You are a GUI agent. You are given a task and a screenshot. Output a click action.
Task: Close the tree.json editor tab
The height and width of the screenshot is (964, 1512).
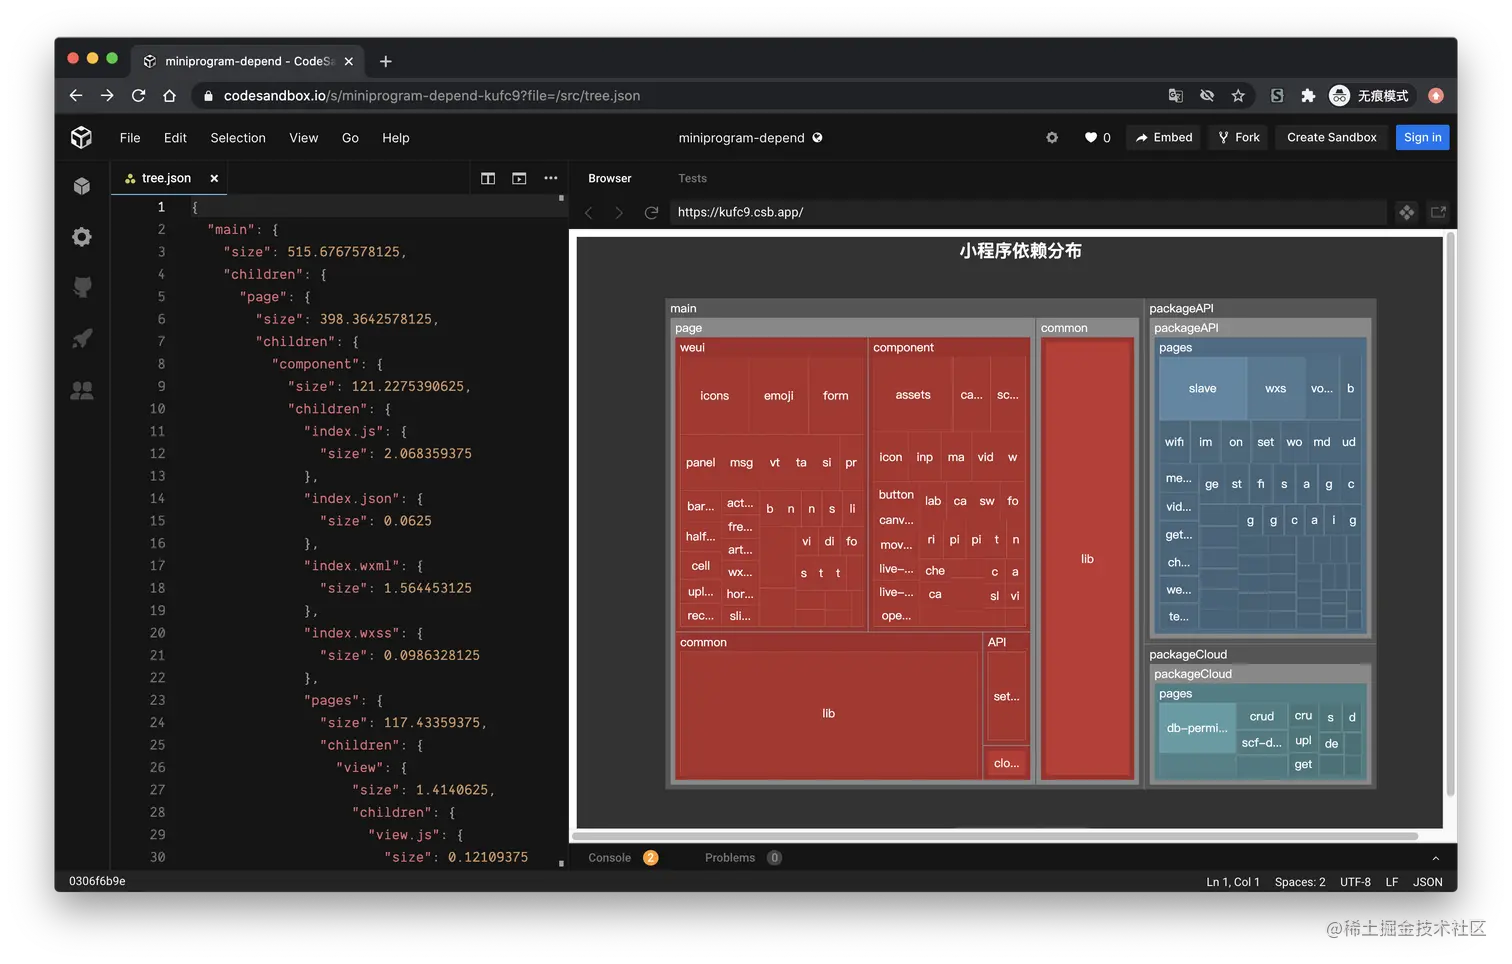(x=214, y=178)
